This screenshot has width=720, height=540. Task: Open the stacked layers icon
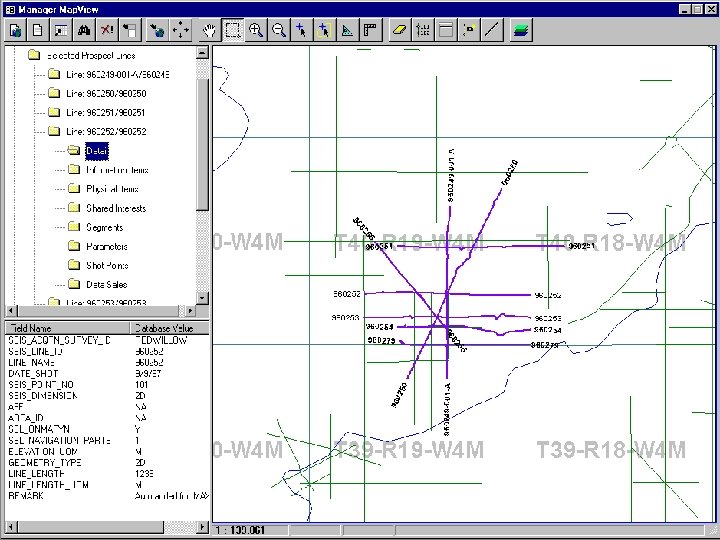521,30
